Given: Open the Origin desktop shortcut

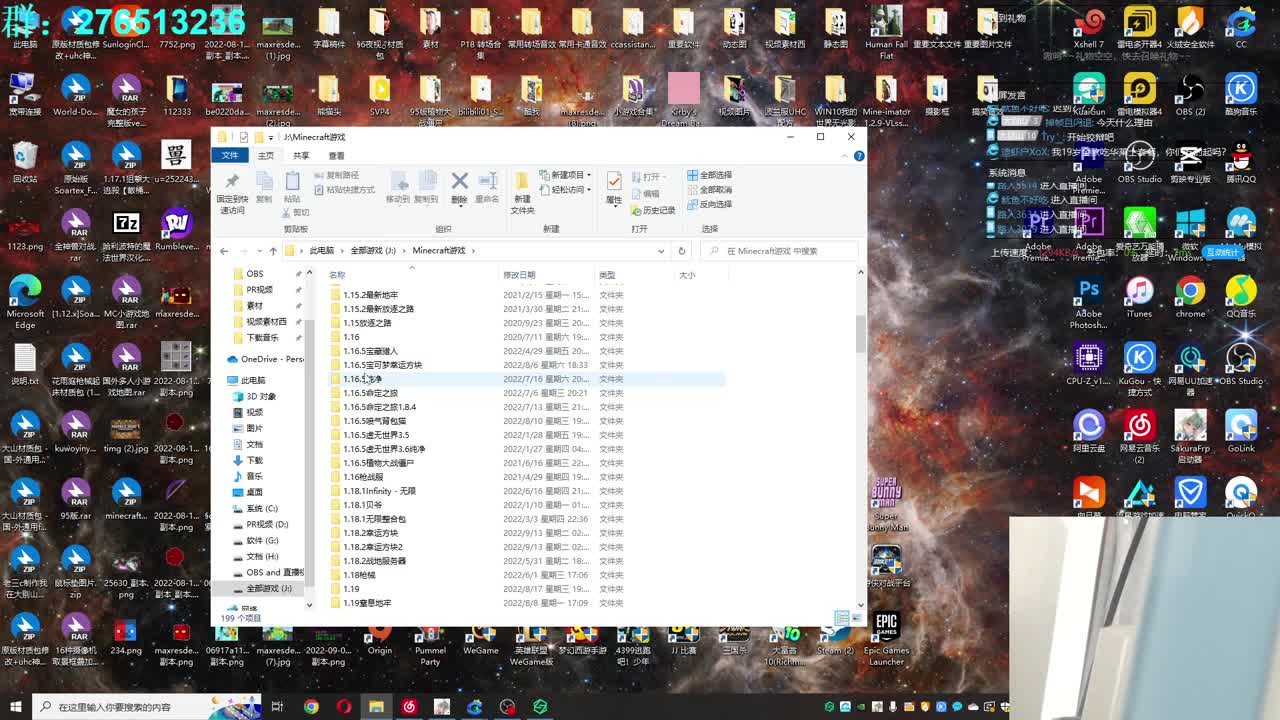Looking at the screenshot, I should coord(379,641).
